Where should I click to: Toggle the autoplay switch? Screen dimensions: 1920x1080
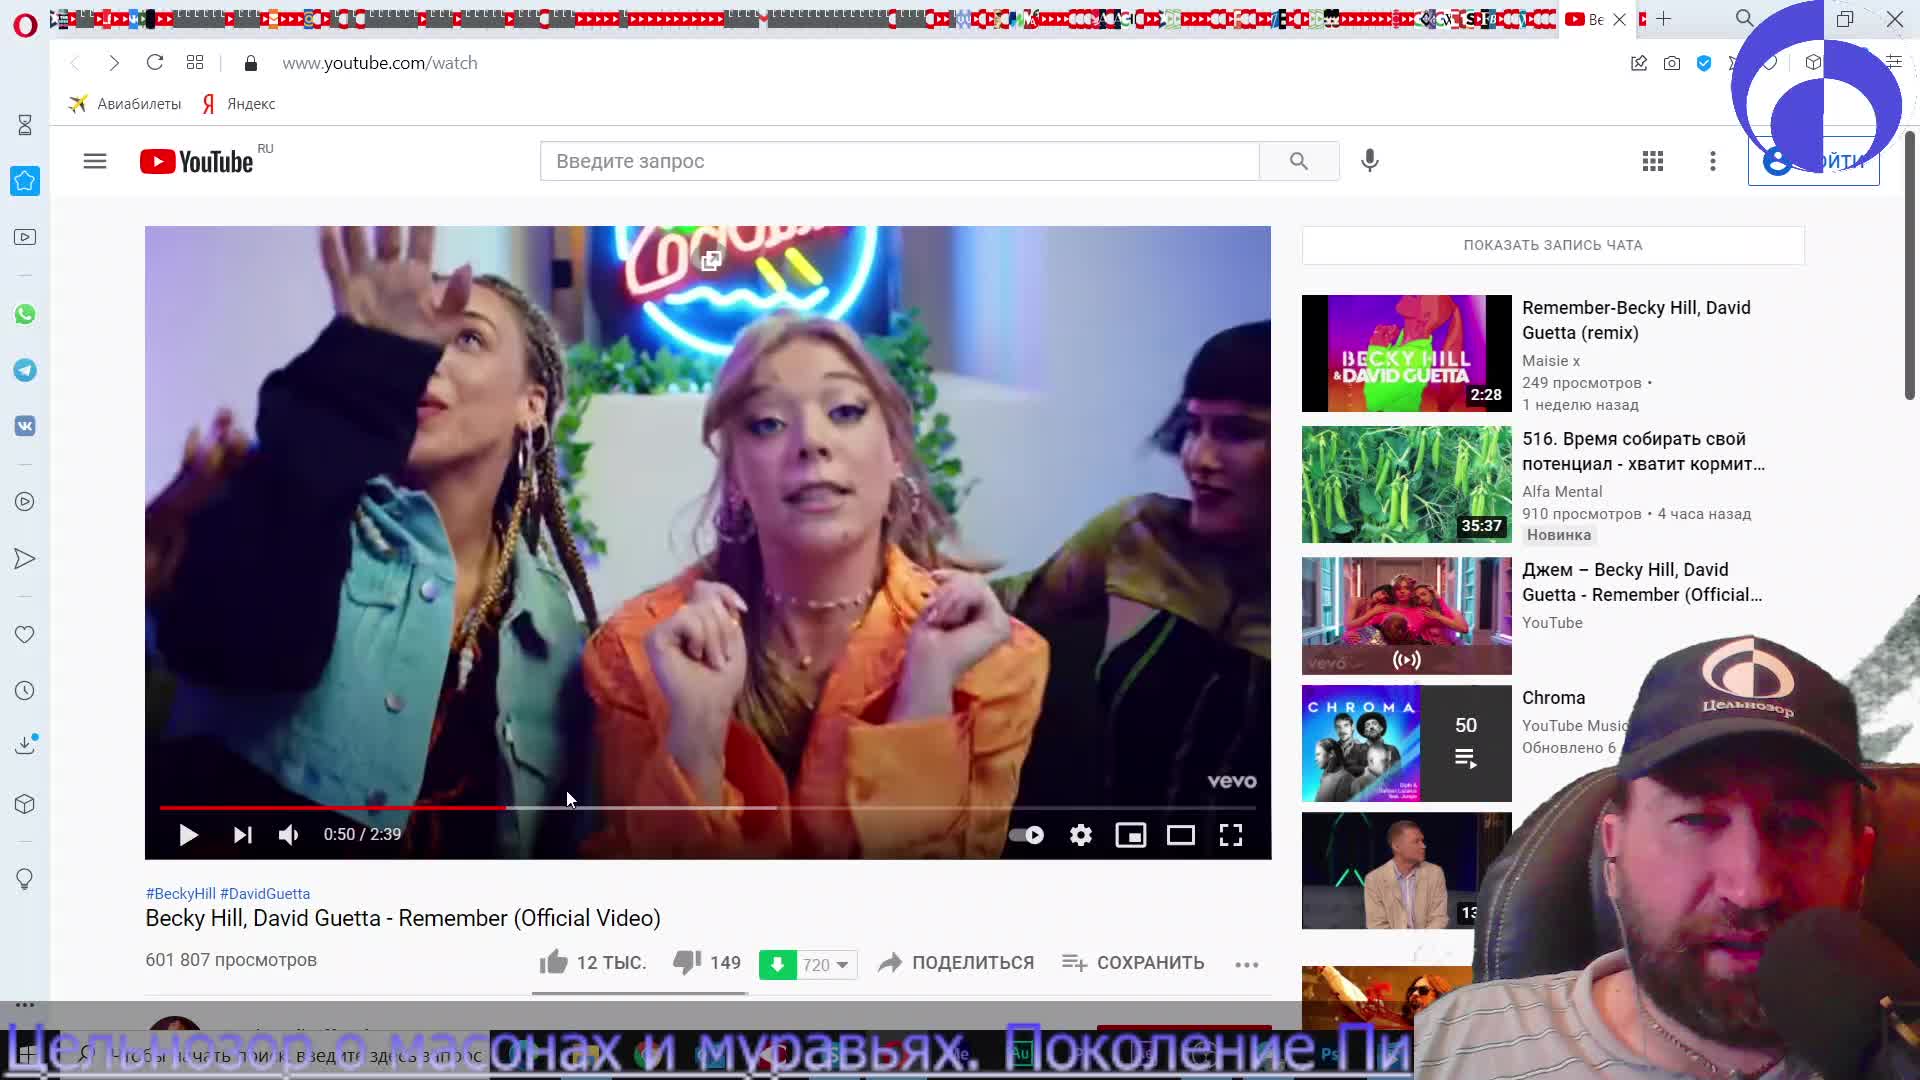1026,835
